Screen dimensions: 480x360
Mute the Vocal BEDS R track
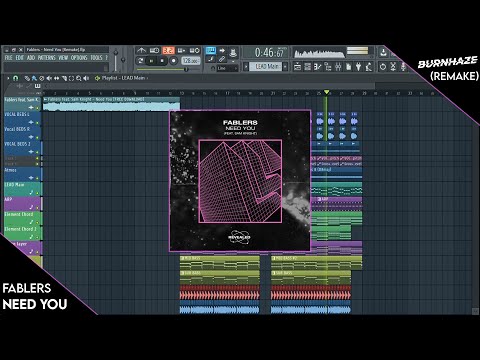[37, 137]
